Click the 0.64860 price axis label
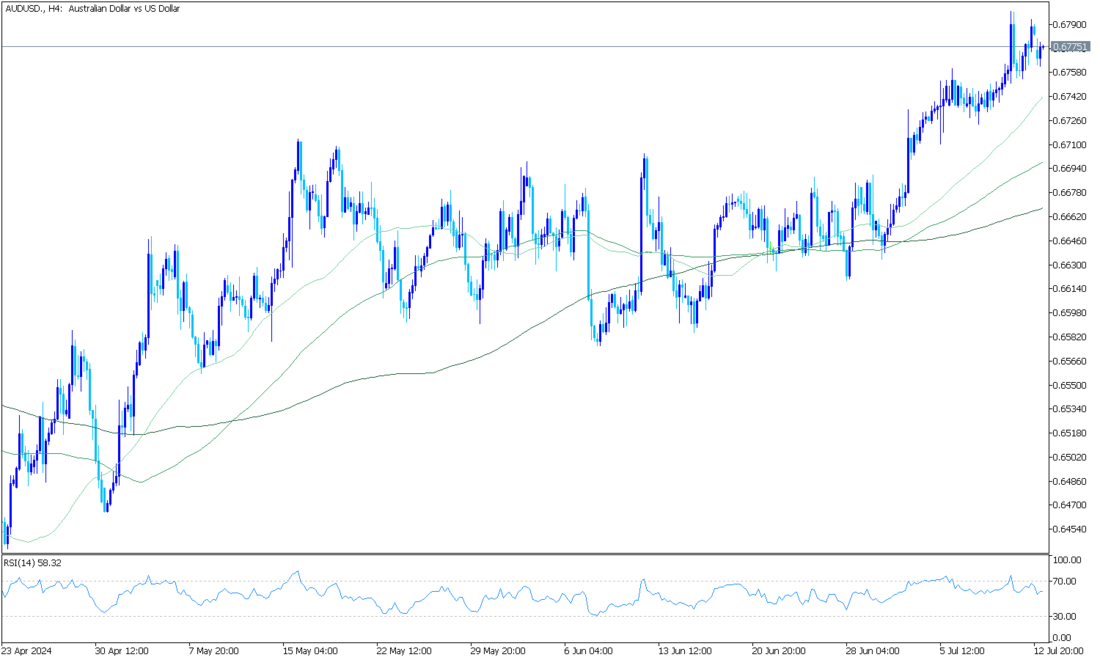Image resolution: width=1100 pixels, height=660 pixels. tap(1070, 481)
